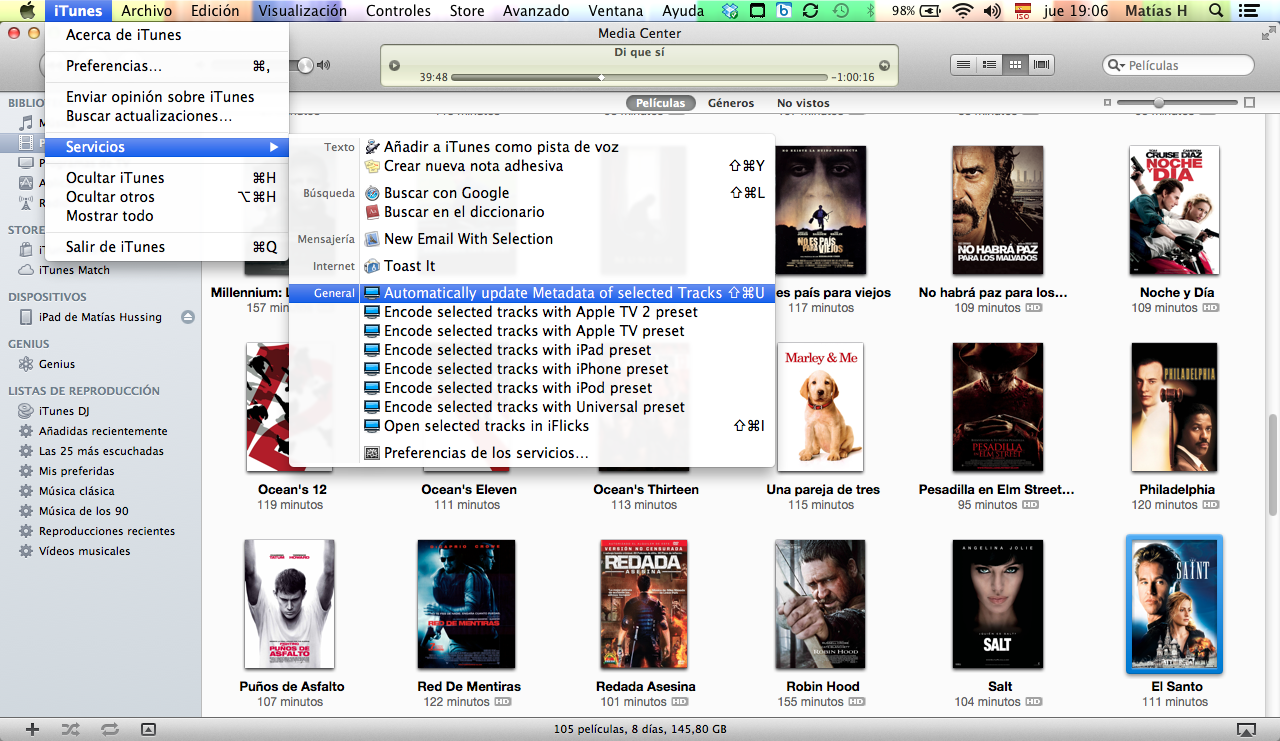Open Spotlight search in menu bar
The height and width of the screenshot is (741, 1280).
pos(1216,11)
